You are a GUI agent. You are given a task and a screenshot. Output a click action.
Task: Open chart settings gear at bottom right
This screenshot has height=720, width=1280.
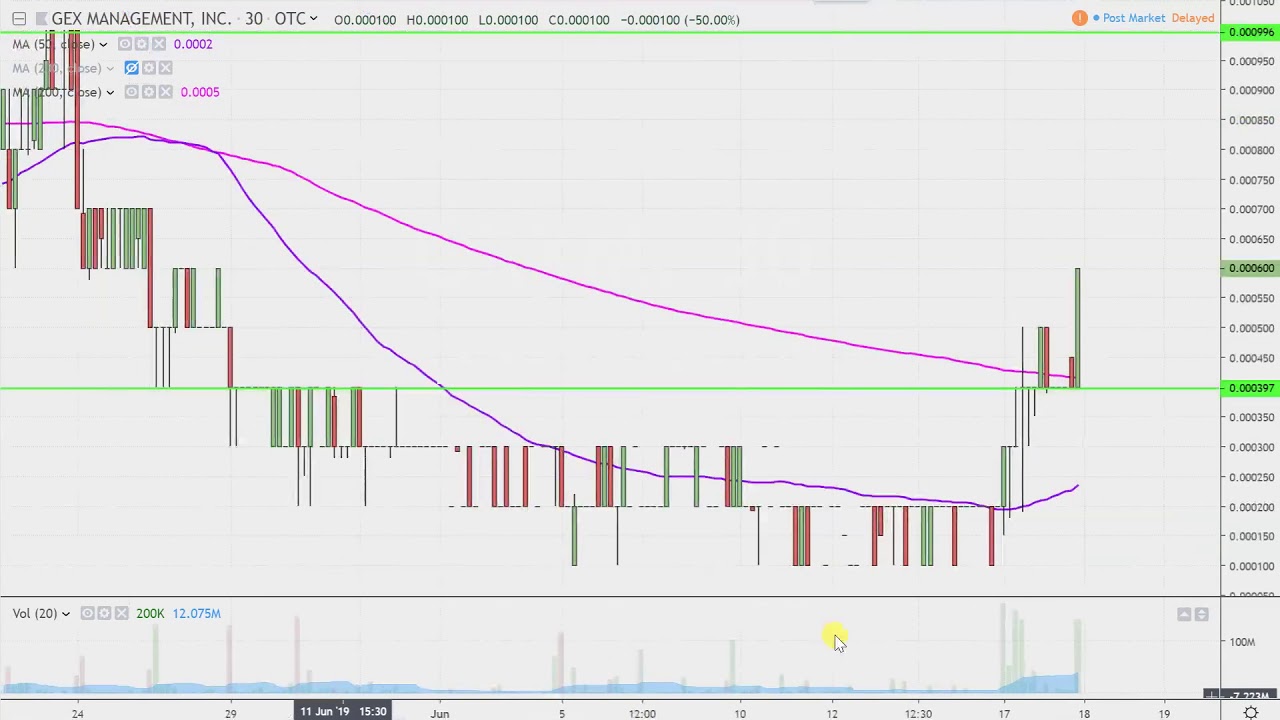1251,712
